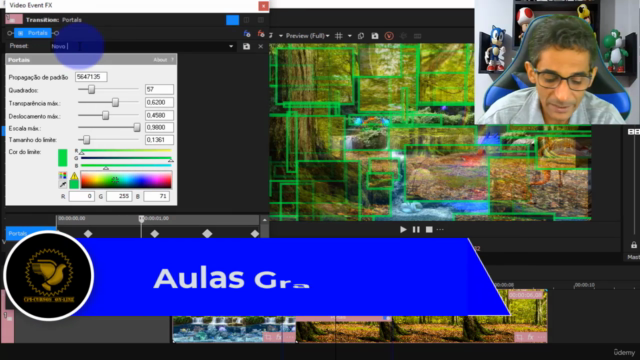Image resolution: width=640 pixels, height=360 pixels.
Task: Click the split-view layout icon in FX header
Action: (x=247, y=20)
